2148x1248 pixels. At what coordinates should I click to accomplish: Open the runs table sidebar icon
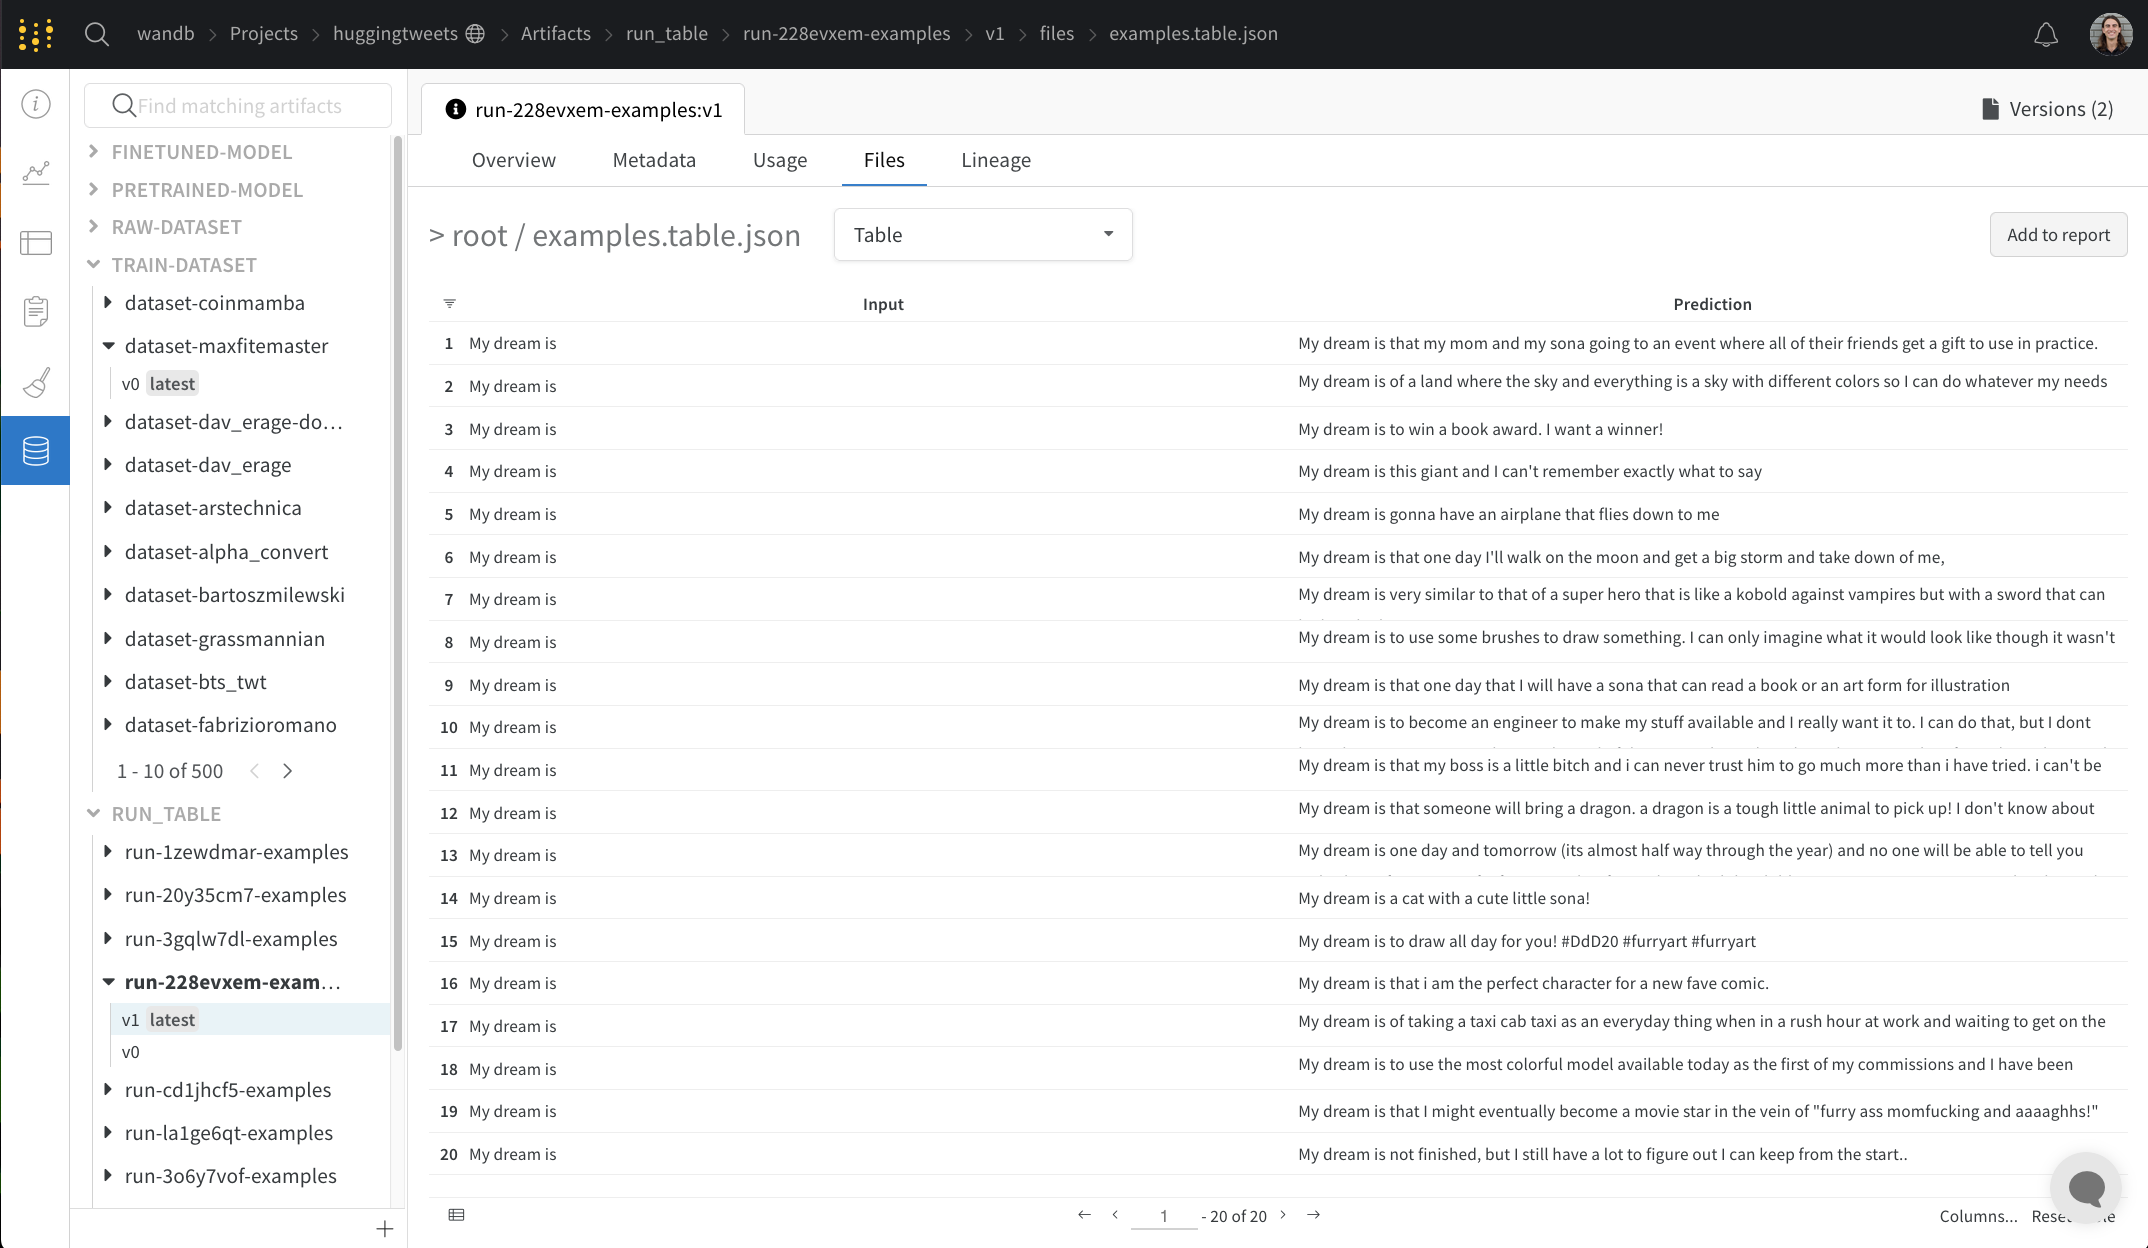pyautogui.click(x=36, y=242)
